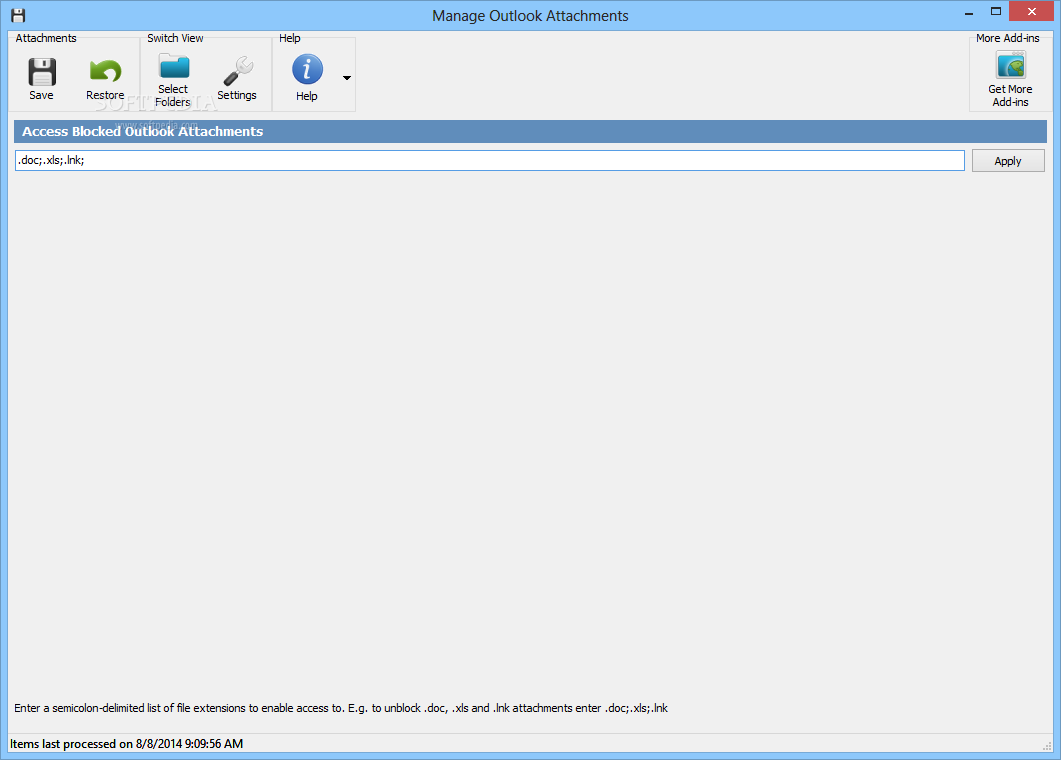The image size is (1061, 760).
Task: Click the Save attachments floppy icon
Action: click(x=42, y=72)
